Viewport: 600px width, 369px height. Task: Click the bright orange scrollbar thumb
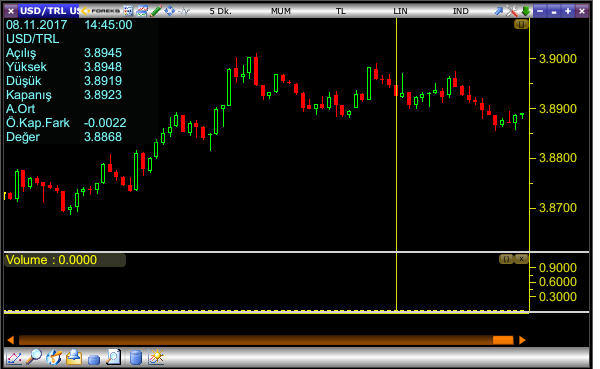click(x=503, y=340)
